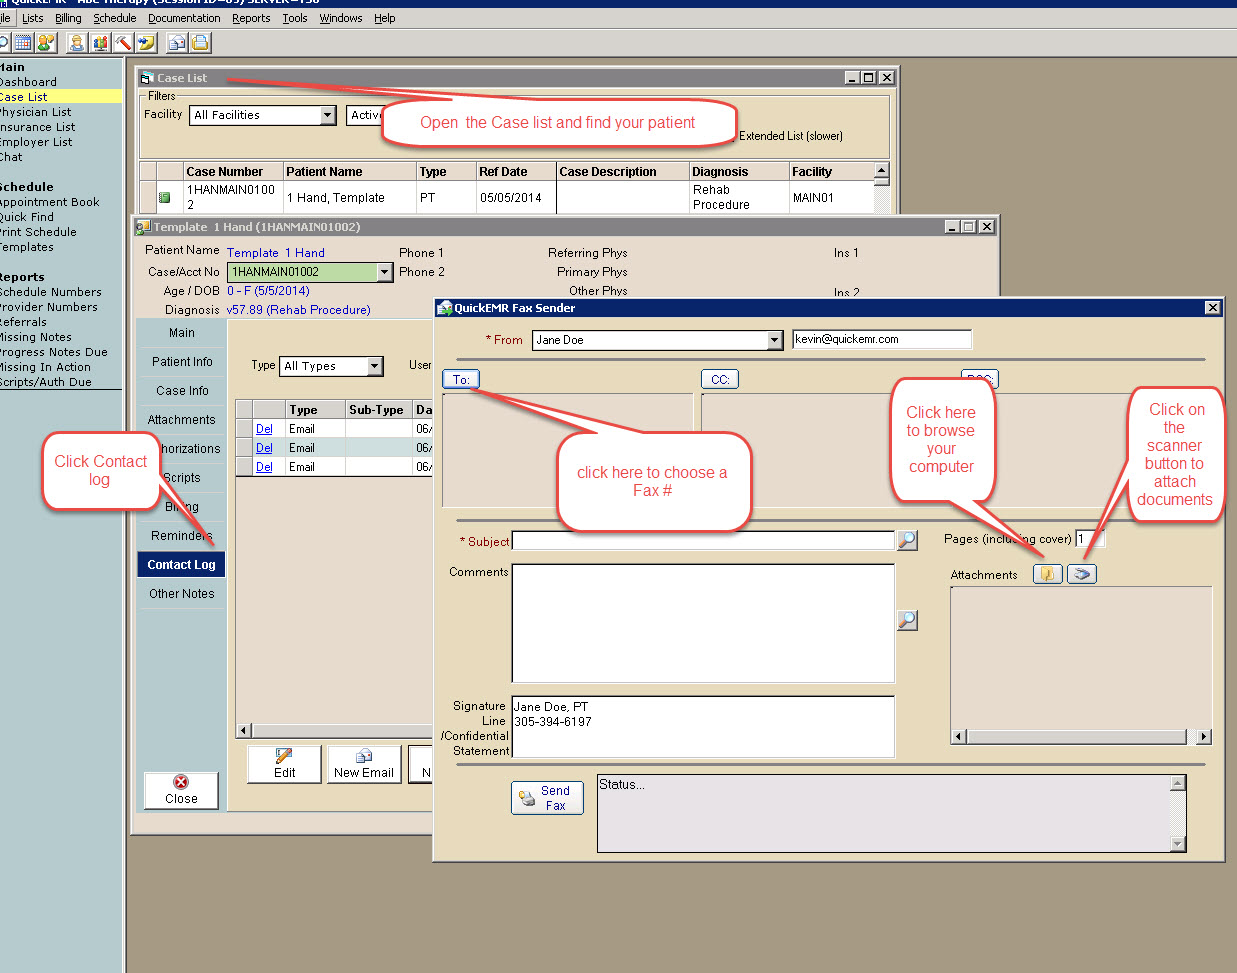1237x973 pixels.
Task: Open the Help menu
Action: point(385,18)
